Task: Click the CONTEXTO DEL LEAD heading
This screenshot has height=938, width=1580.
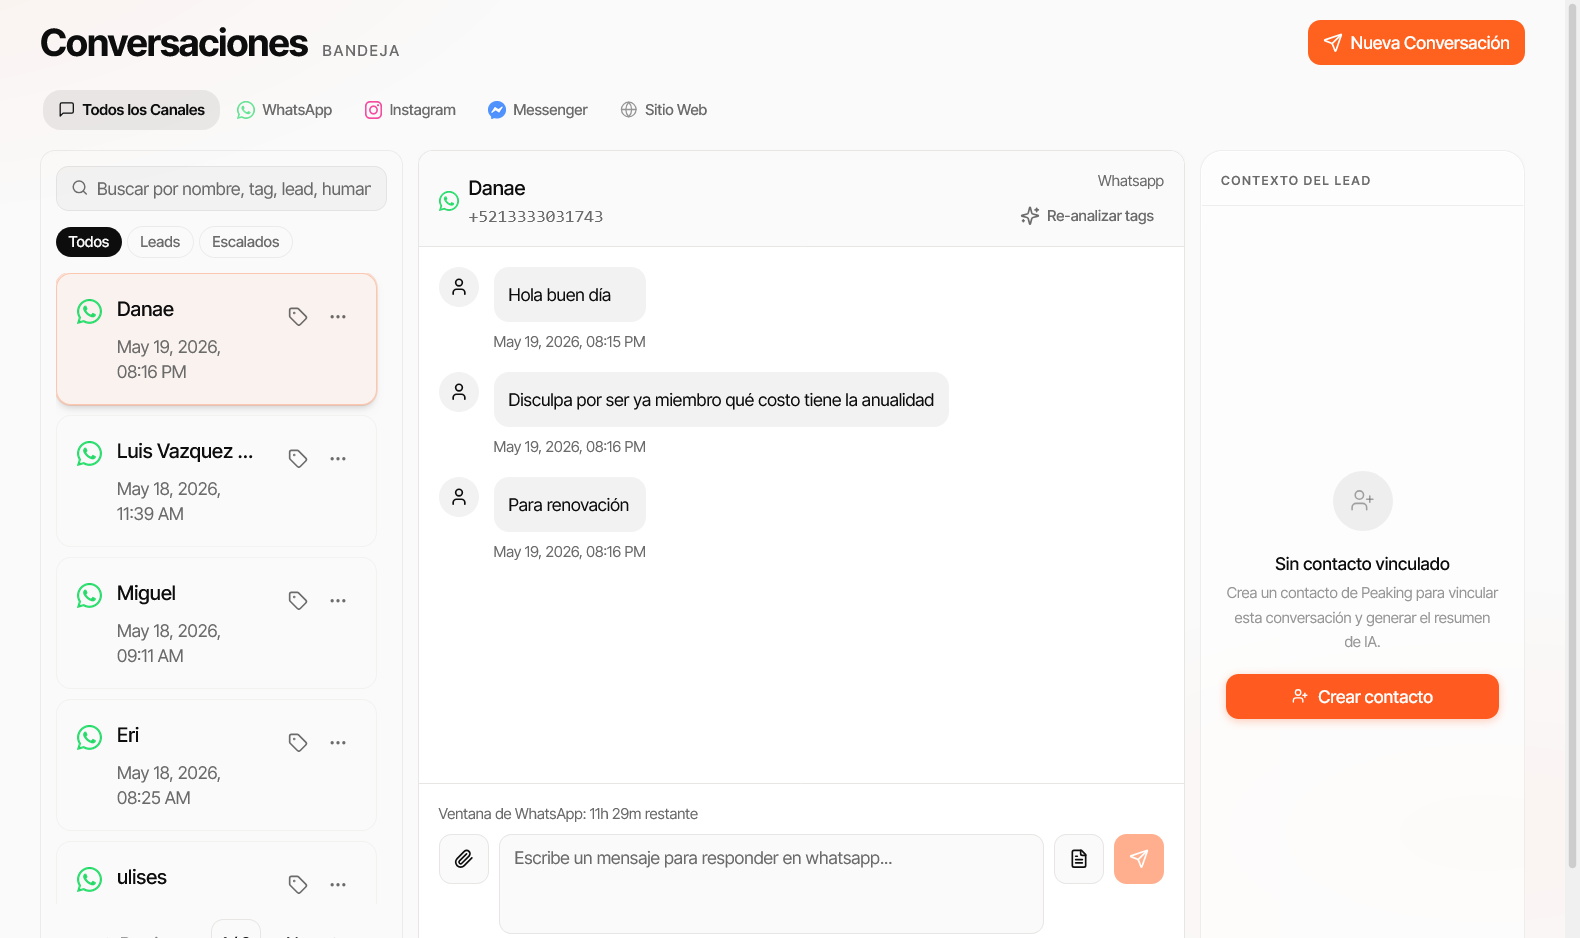Action: point(1296,181)
